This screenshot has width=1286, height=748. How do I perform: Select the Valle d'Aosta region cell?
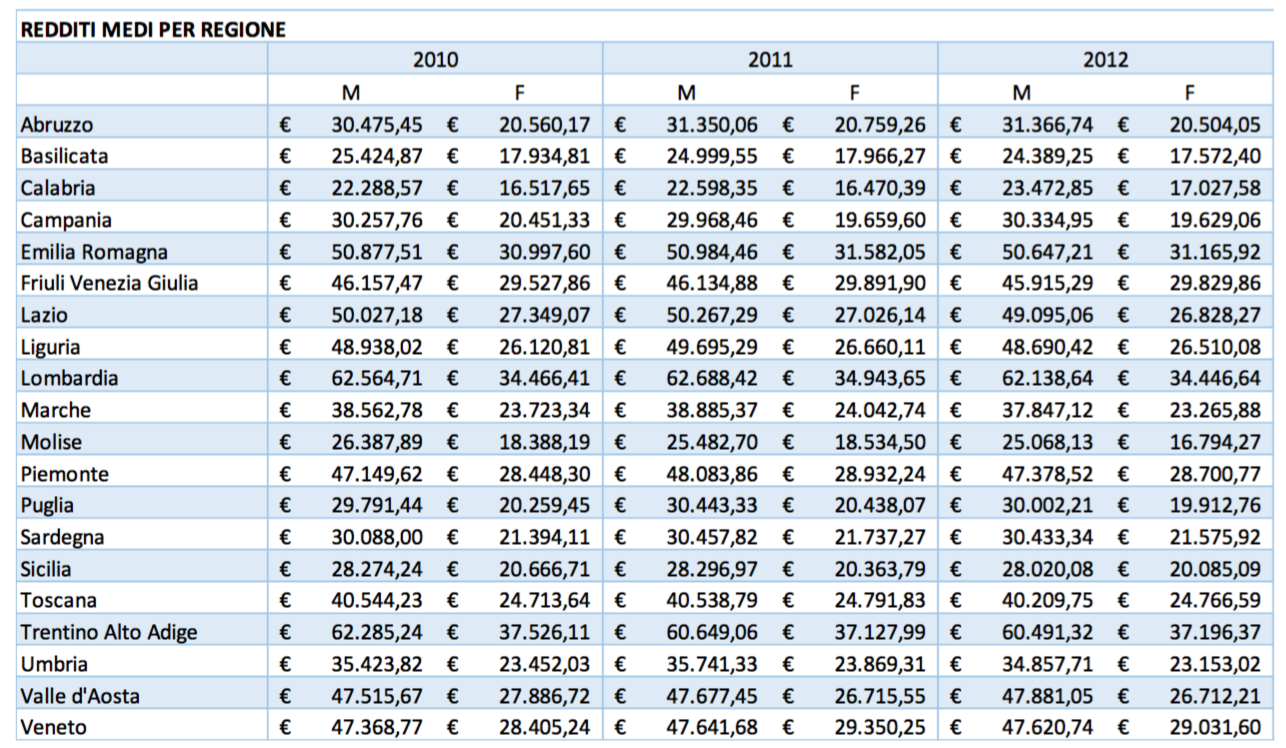(x=142, y=695)
